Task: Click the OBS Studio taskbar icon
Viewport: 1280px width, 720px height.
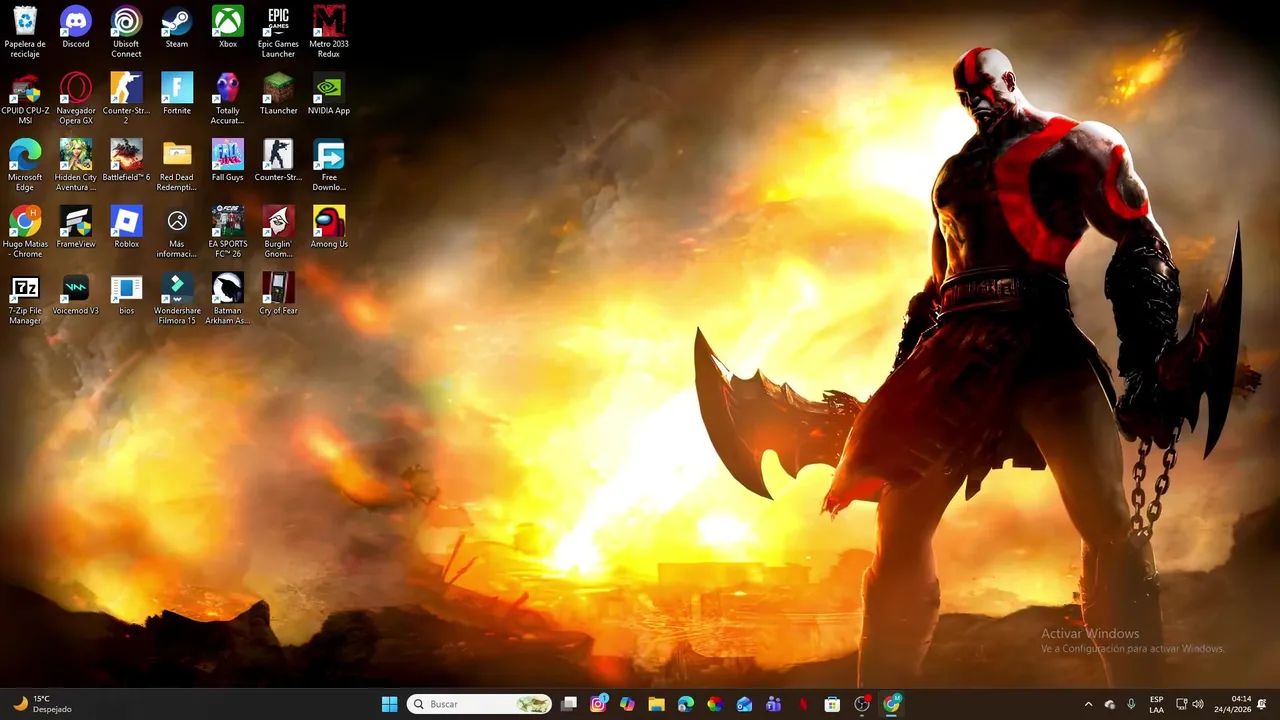Action: click(862, 704)
